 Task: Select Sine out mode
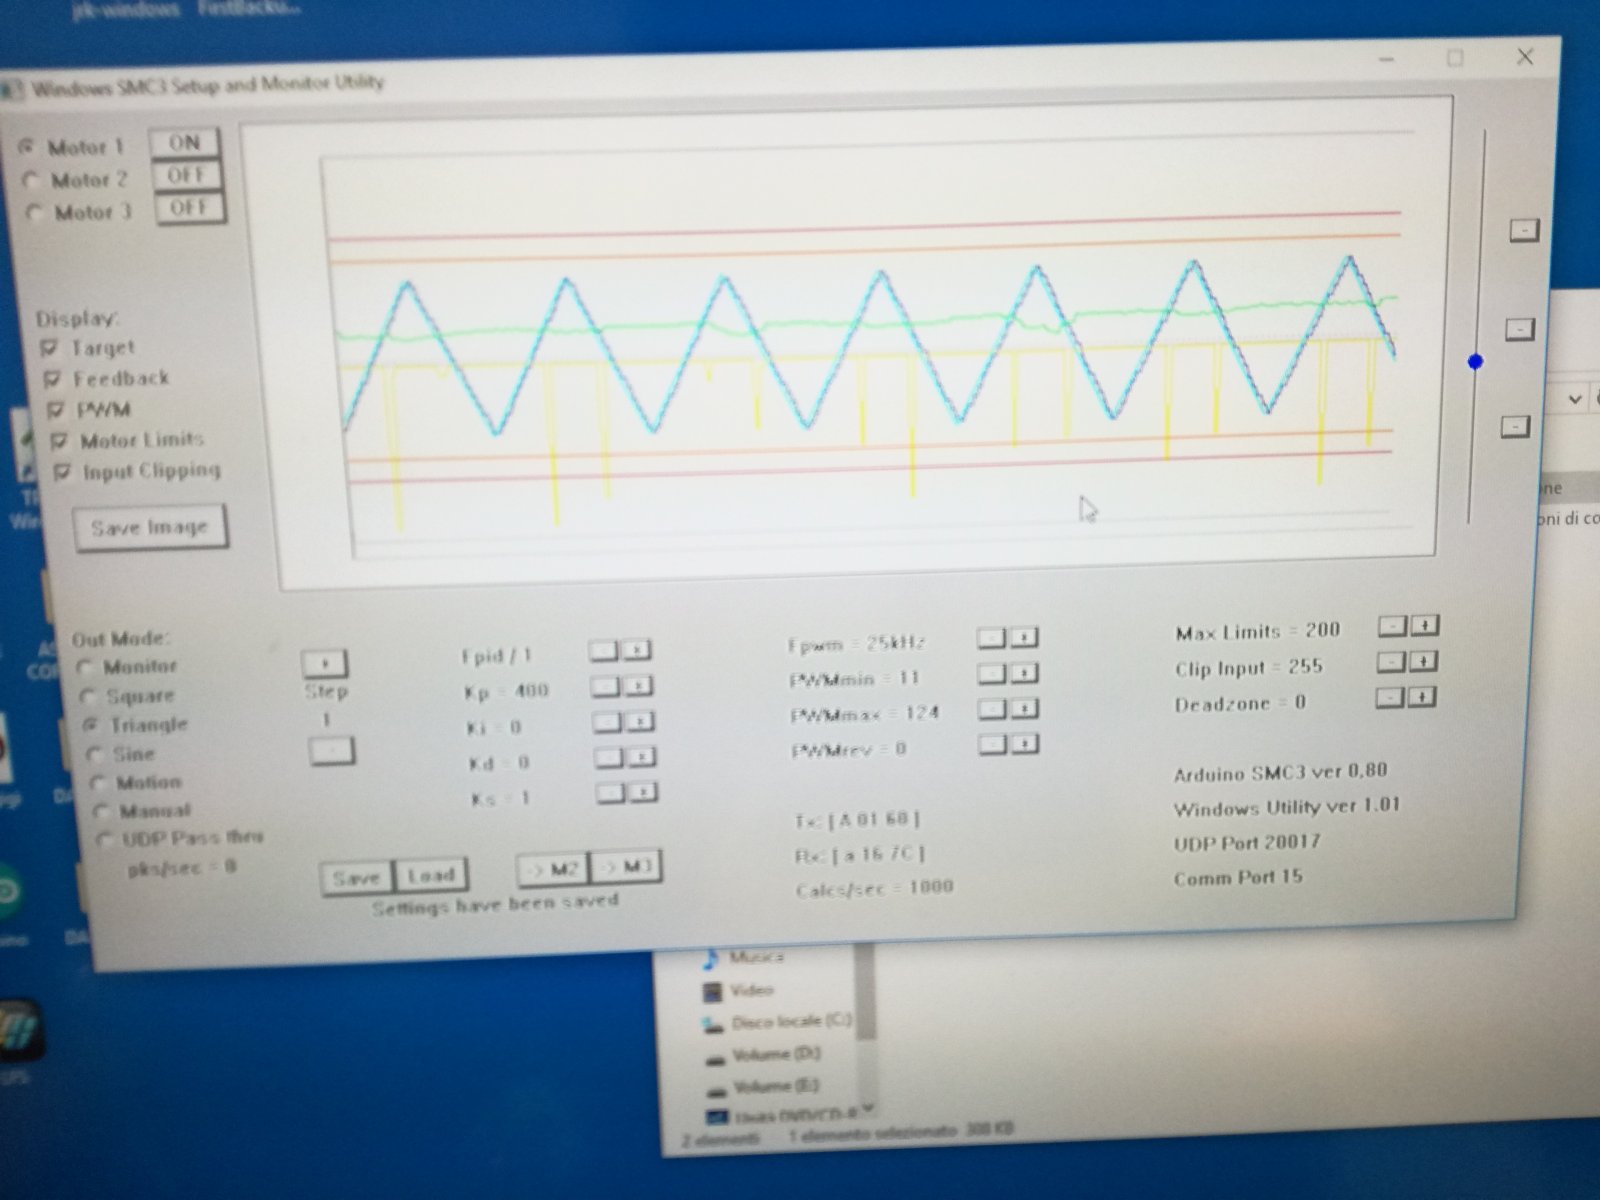95,754
